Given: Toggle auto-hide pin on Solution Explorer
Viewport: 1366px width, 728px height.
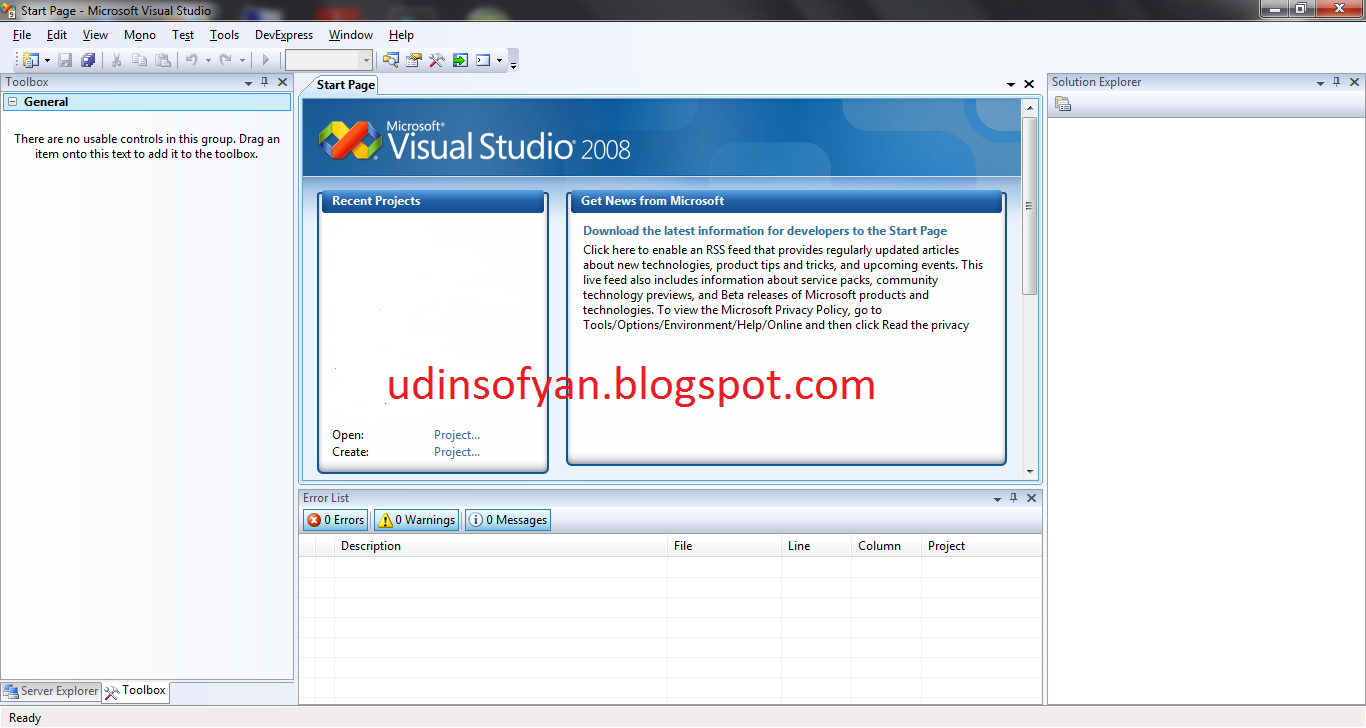Looking at the screenshot, I should (1336, 82).
